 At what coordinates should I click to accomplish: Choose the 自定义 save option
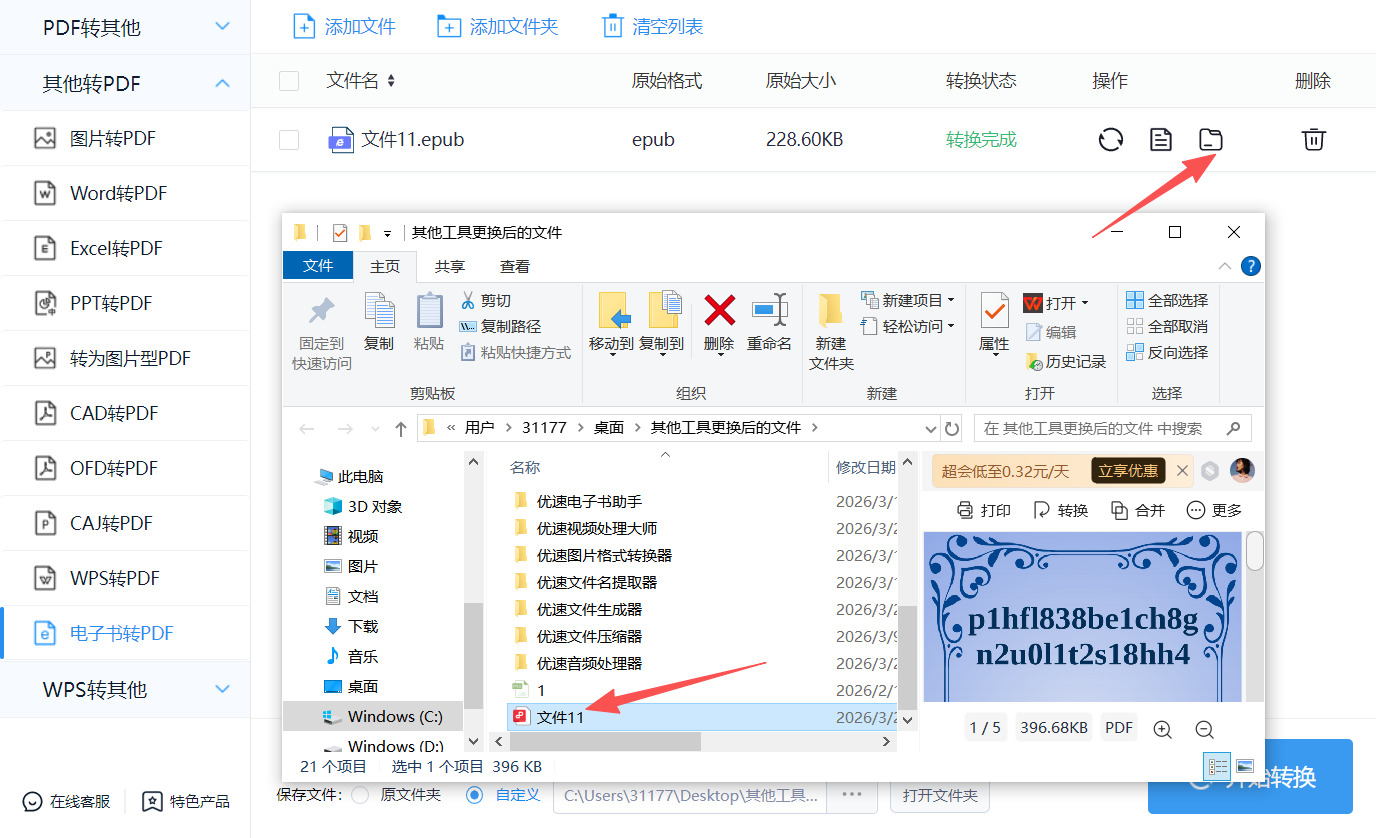(476, 795)
